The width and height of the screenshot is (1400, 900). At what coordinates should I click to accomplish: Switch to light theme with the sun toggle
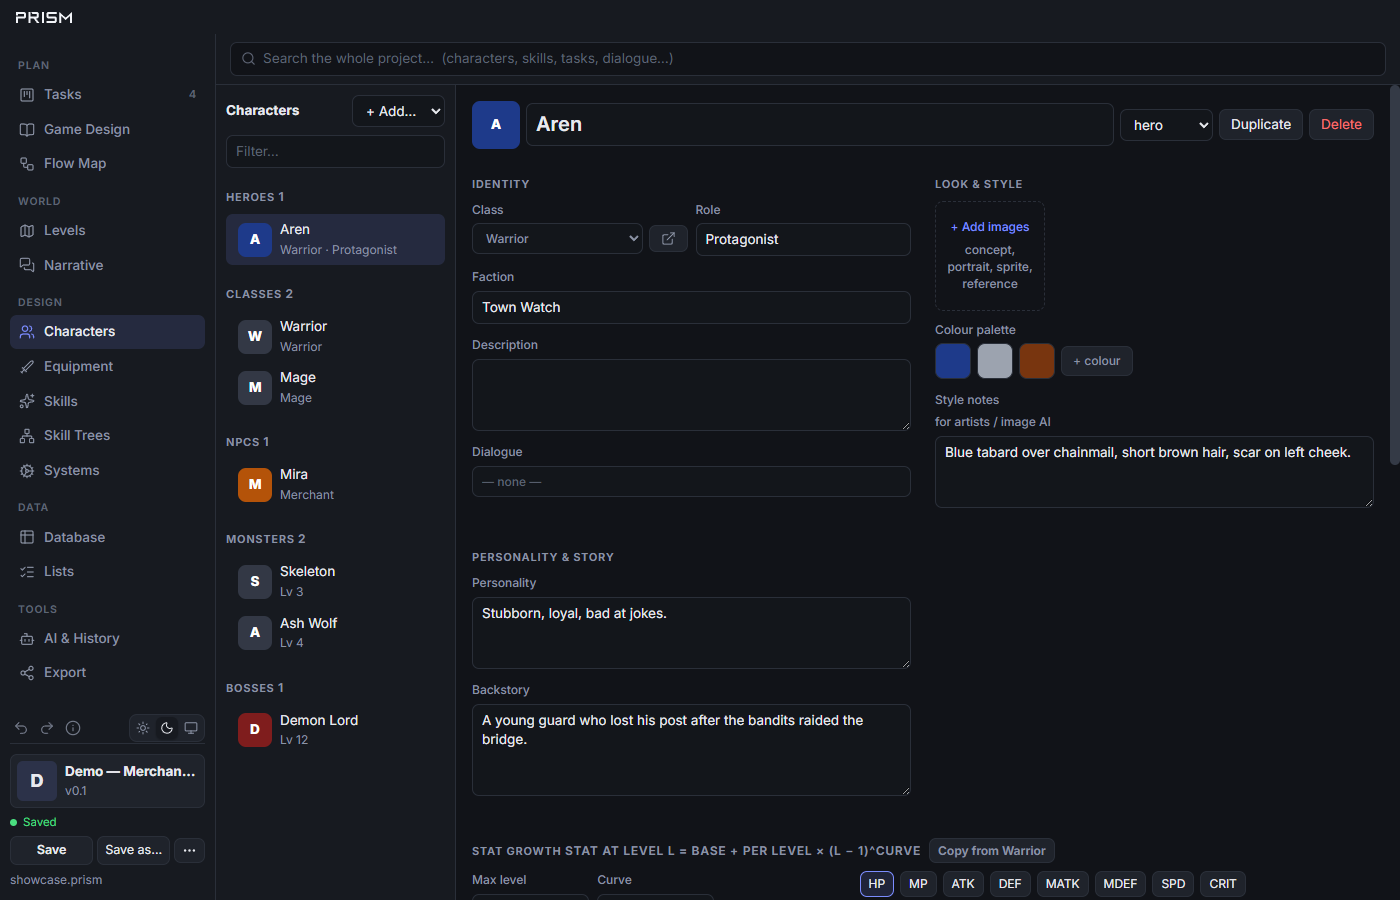tap(143, 728)
